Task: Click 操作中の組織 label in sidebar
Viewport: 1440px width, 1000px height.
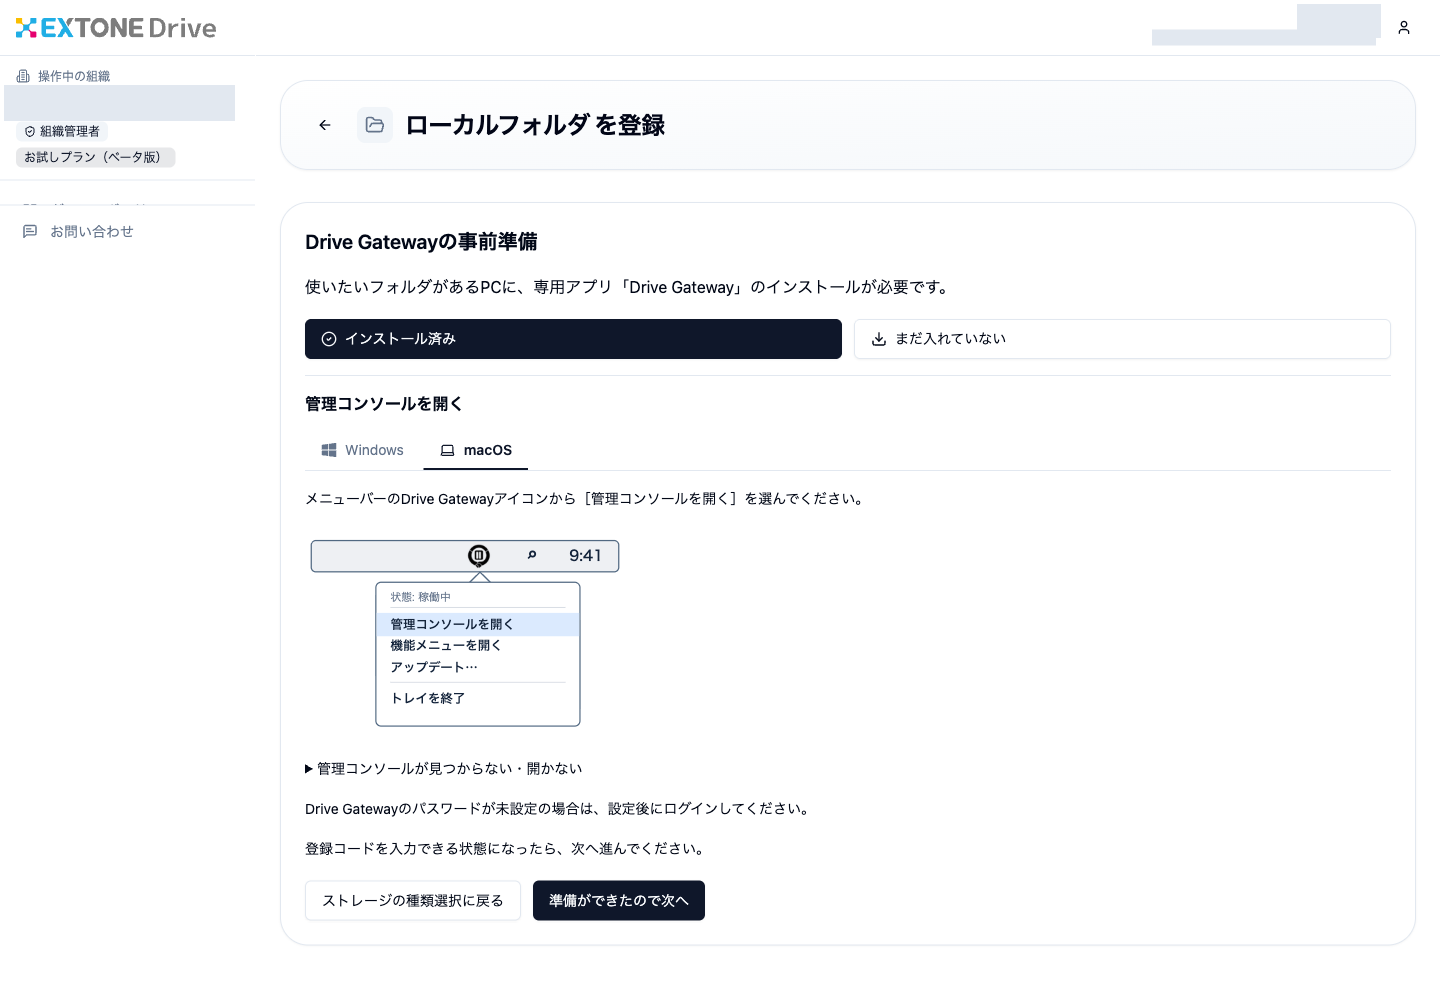Action: pos(74,76)
